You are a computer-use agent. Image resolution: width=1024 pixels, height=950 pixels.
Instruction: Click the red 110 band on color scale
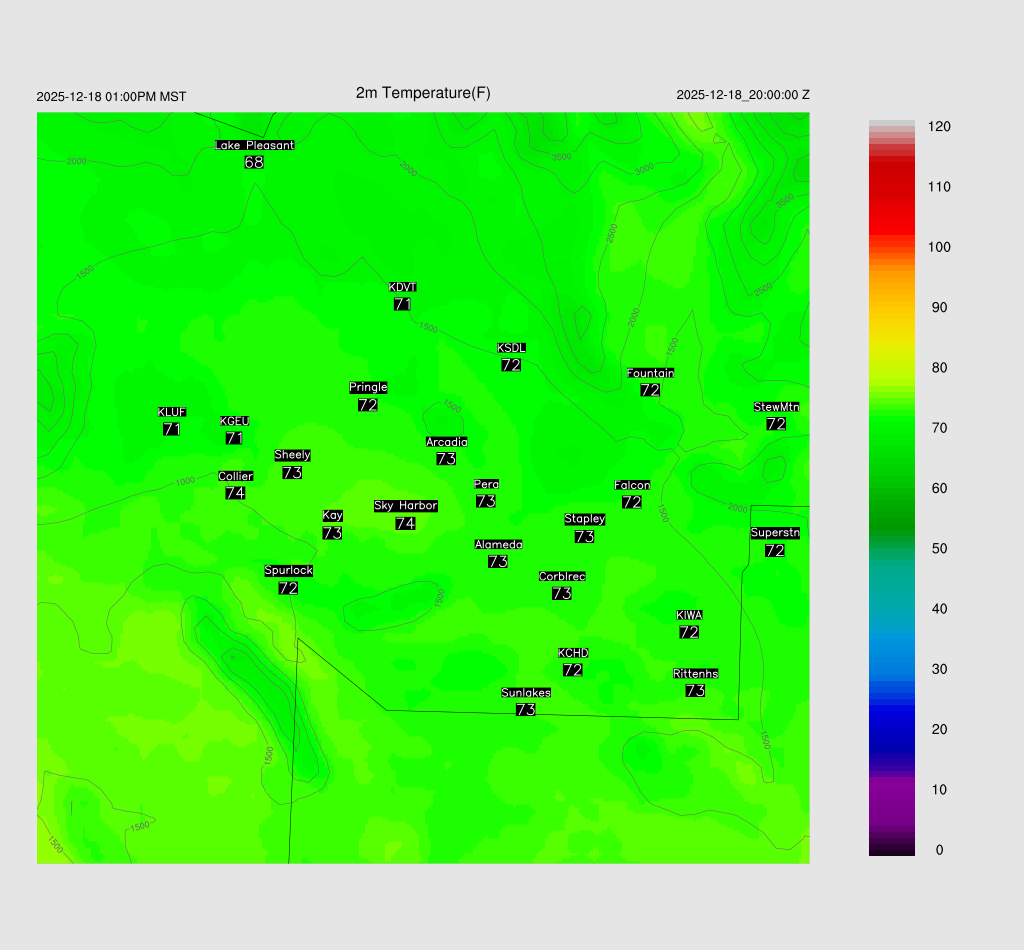891,187
